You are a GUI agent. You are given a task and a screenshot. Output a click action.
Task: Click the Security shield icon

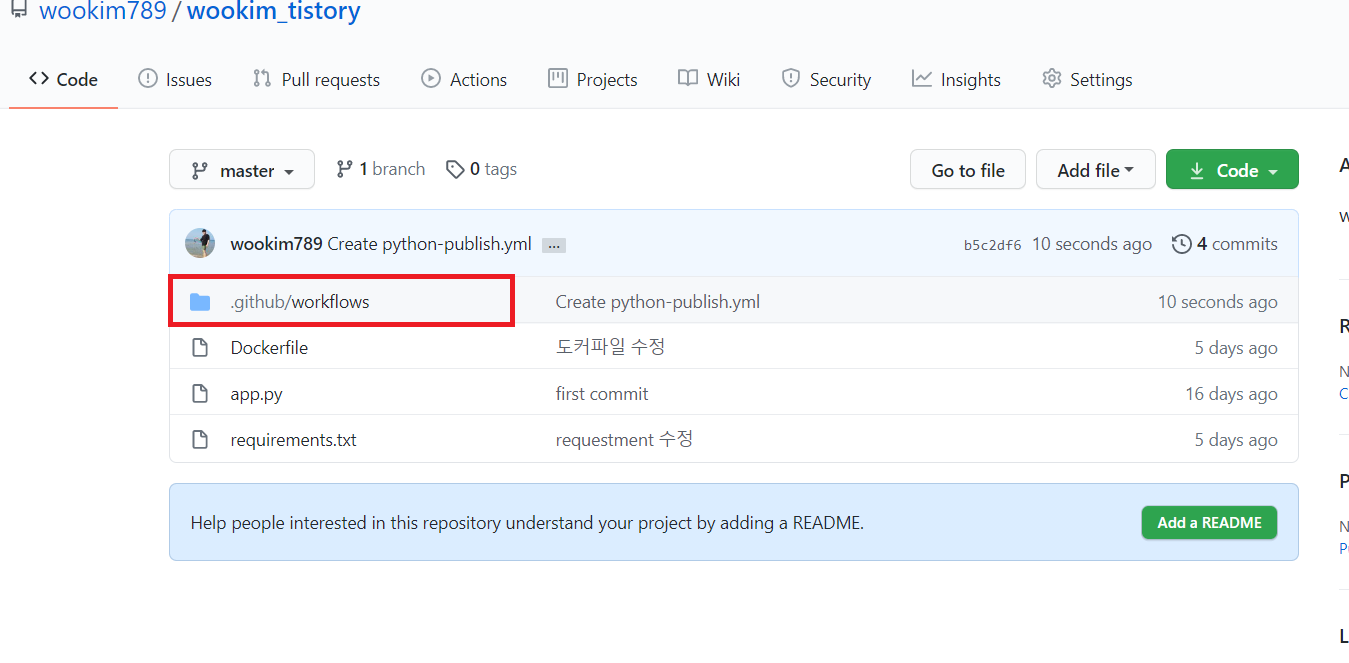791,78
